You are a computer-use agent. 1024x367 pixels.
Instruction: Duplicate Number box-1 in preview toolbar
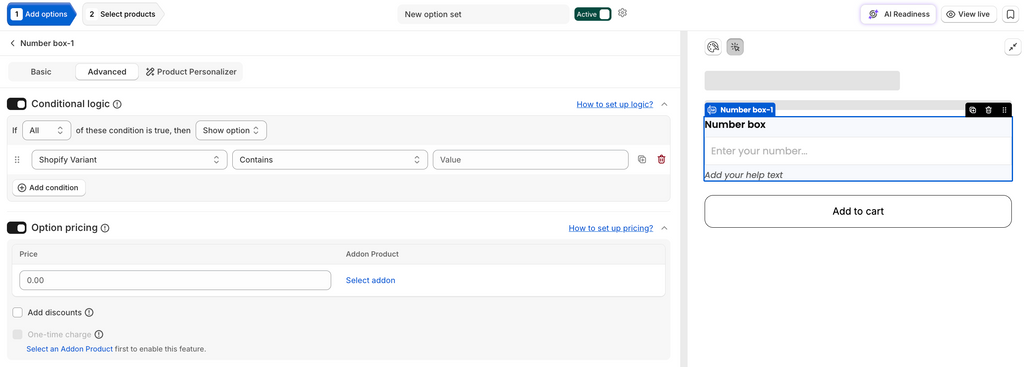point(972,110)
